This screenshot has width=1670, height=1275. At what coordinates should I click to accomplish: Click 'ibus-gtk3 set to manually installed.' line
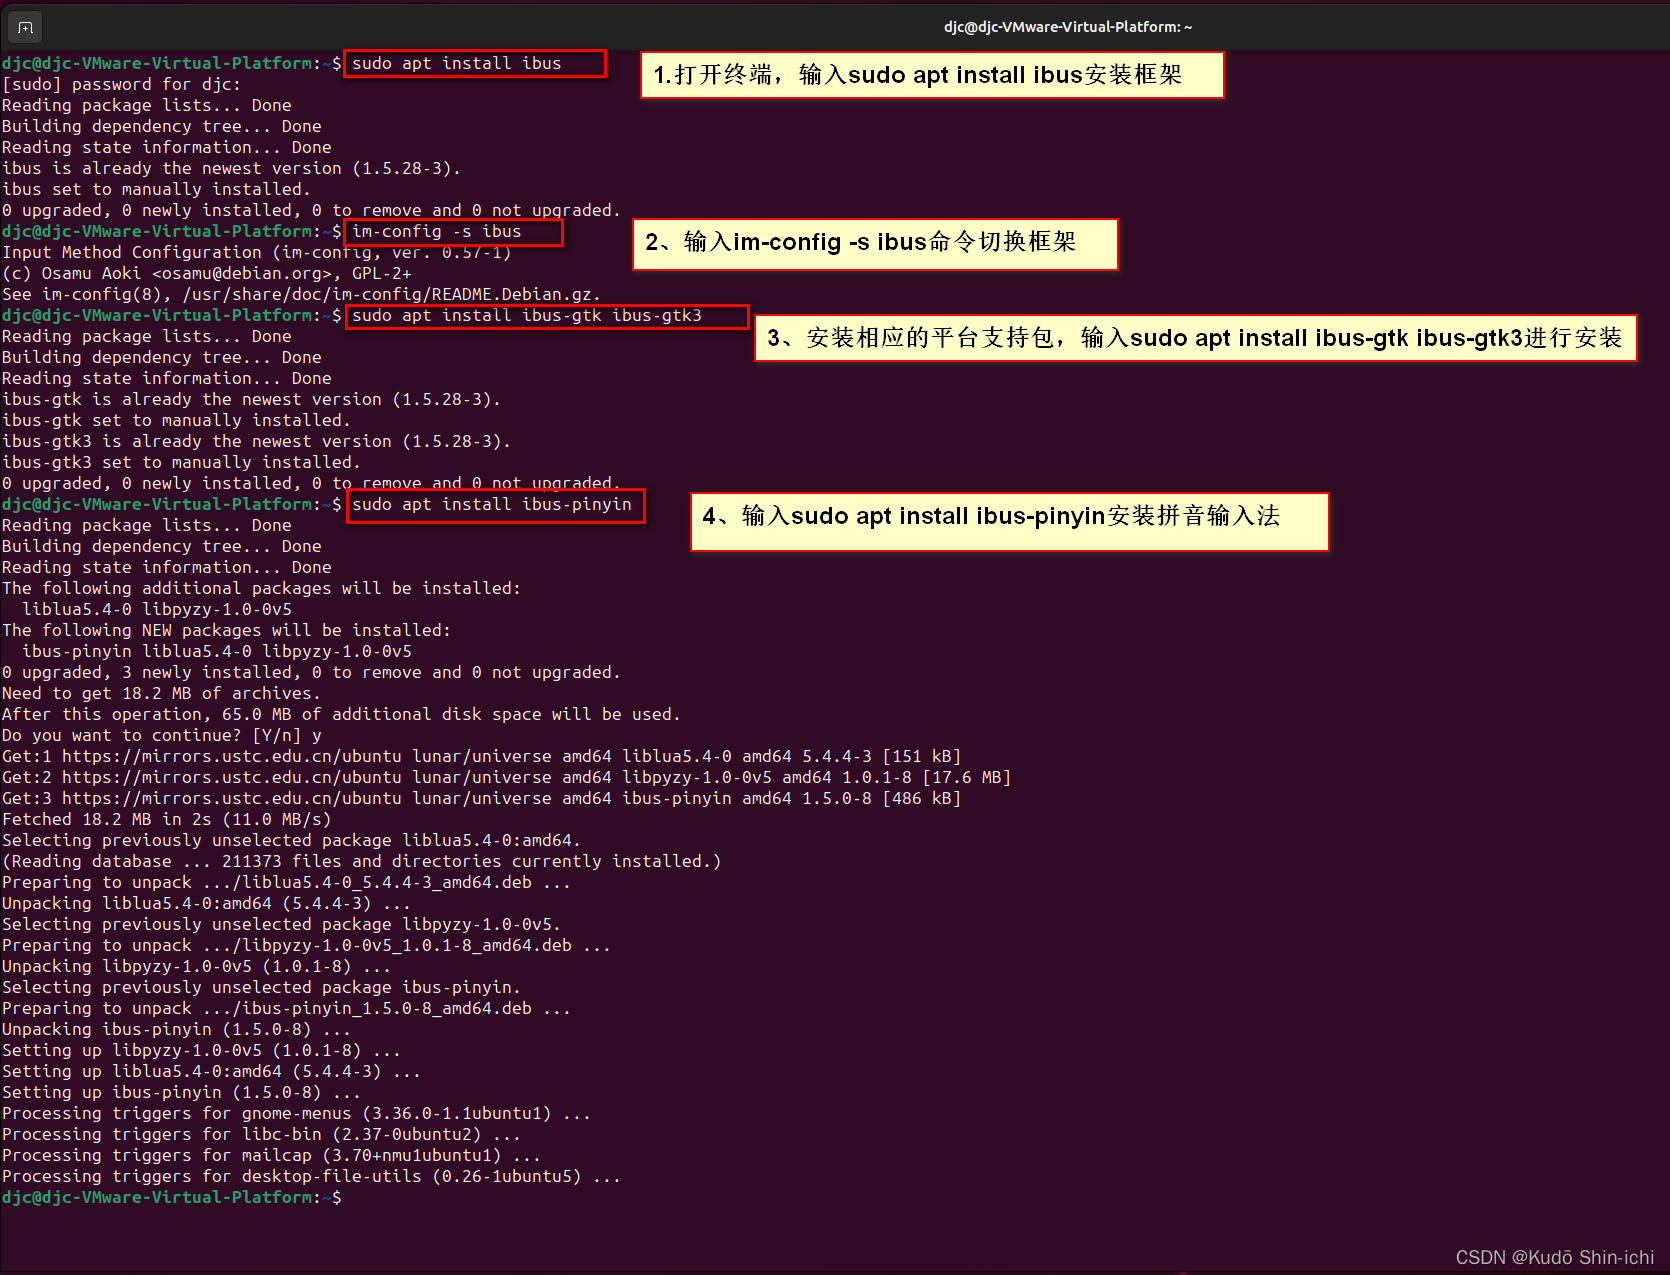click(x=181, y=462)
